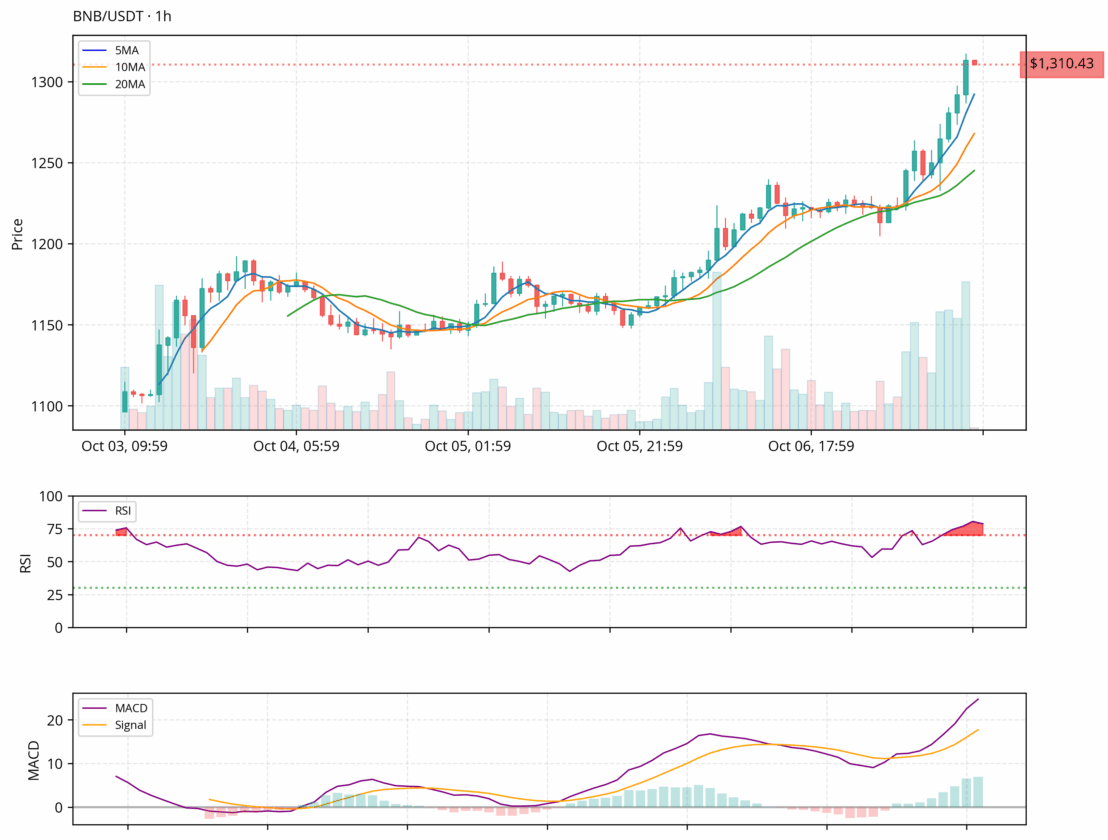Click the vertical Price axis title
The width and height of the screenshot is (1108, 840).
[17, 234]
